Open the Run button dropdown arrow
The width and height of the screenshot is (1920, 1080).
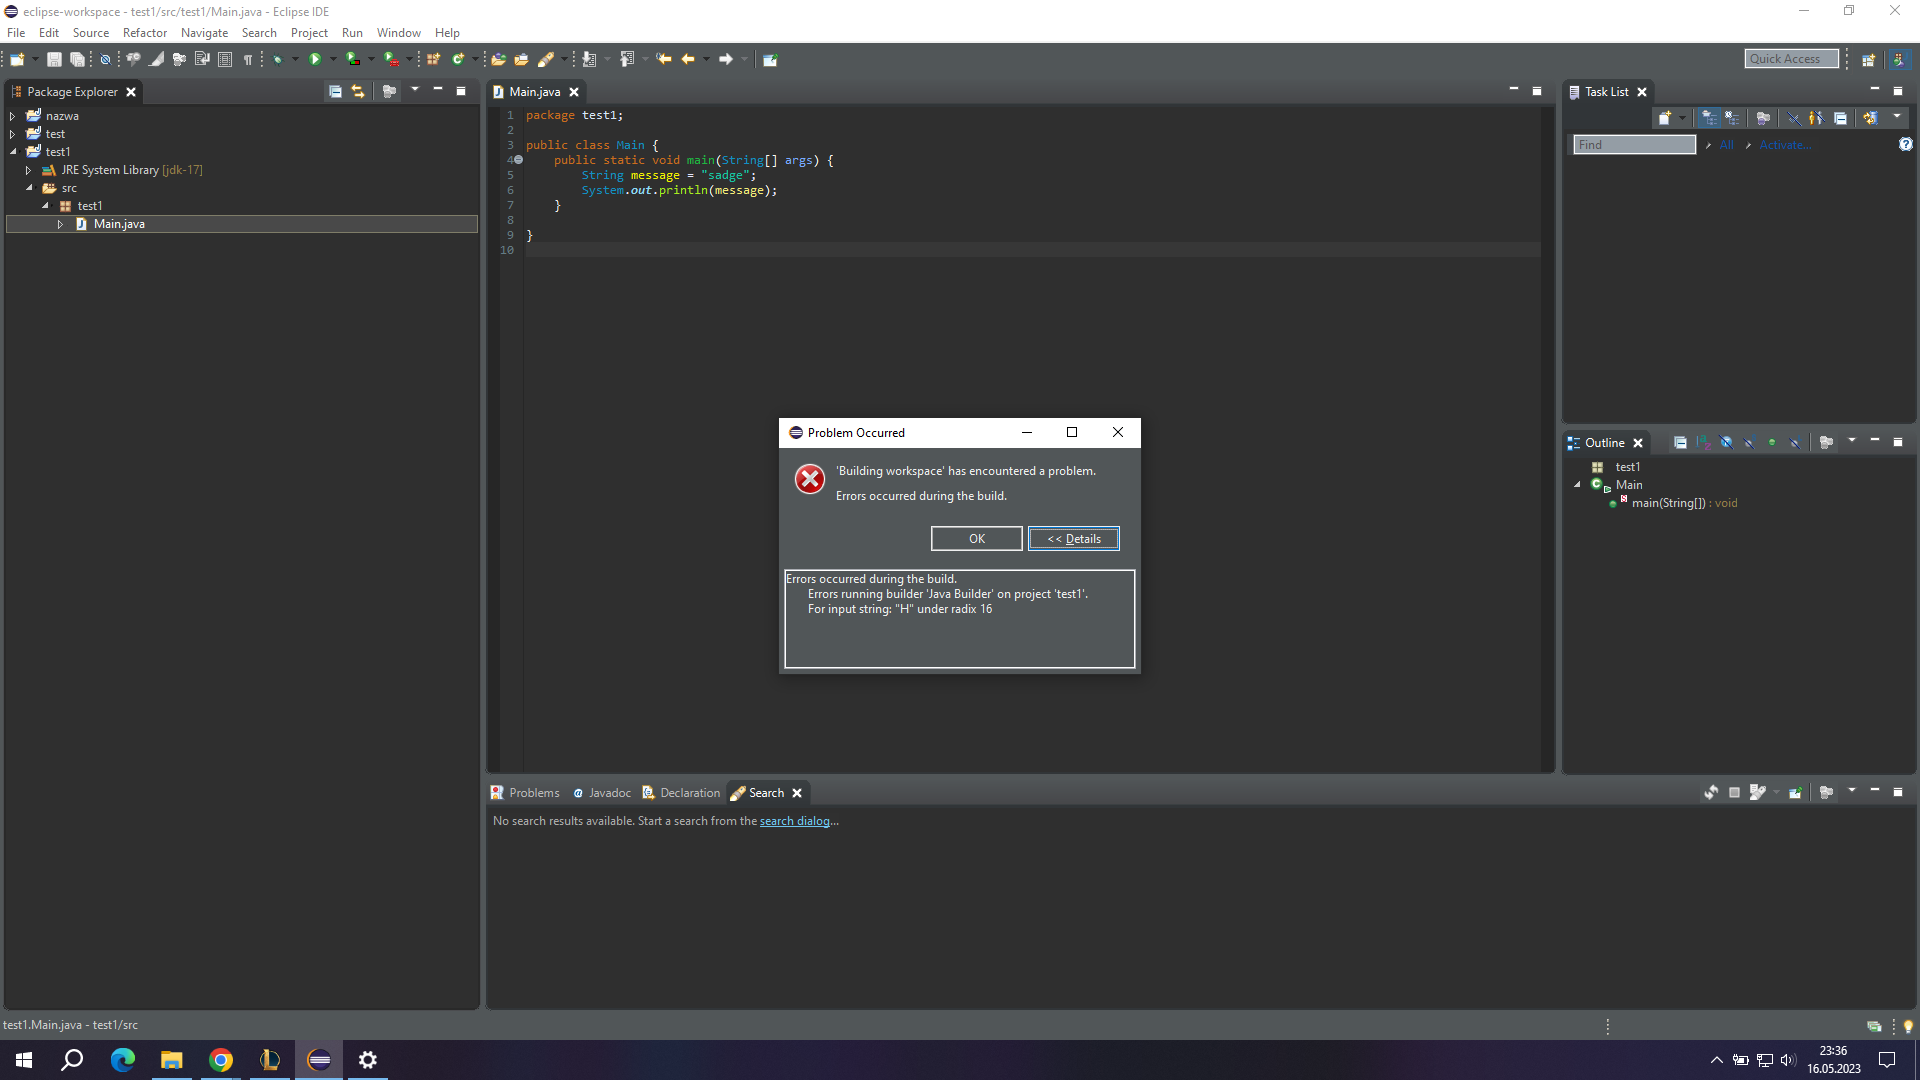coord(333,59)
